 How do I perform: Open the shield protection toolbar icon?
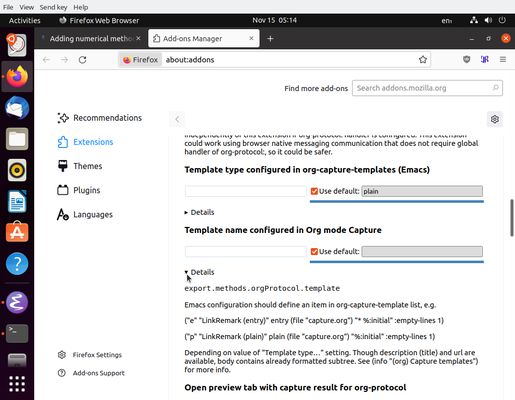[466, 60]
